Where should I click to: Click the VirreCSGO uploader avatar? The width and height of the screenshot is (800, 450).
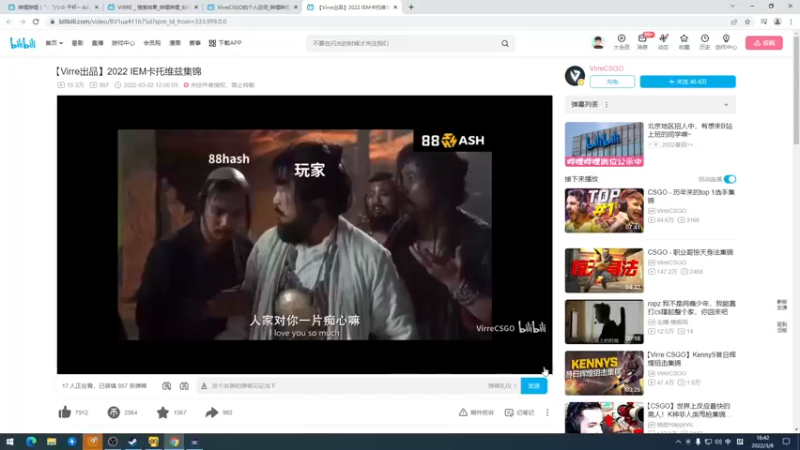tap(575, 76)
